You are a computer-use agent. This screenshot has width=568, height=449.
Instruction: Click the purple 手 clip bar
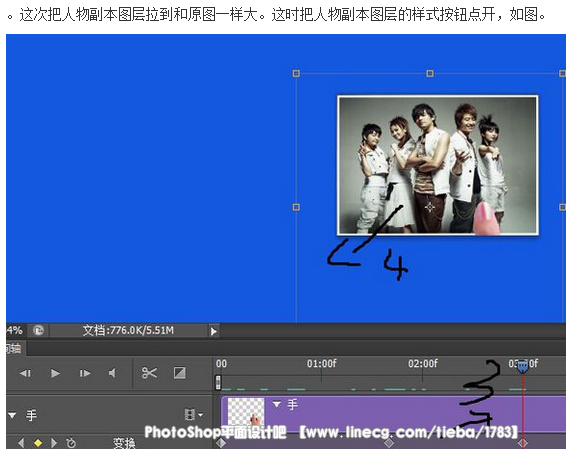click(x=394, y=414)
